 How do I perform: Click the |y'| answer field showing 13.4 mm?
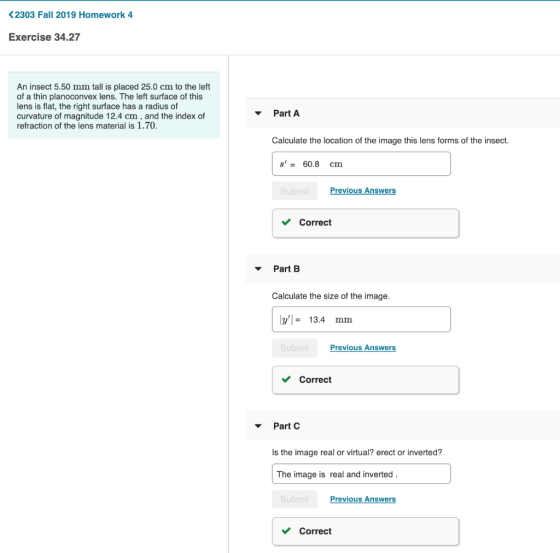[361, 319]
